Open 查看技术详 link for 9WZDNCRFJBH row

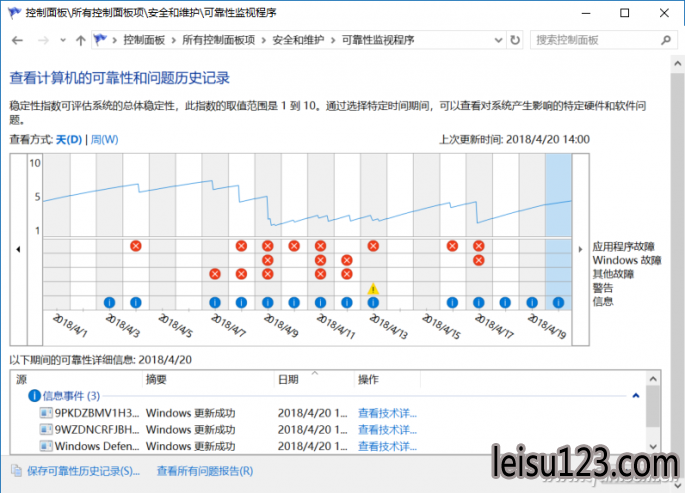coord(387,430)
